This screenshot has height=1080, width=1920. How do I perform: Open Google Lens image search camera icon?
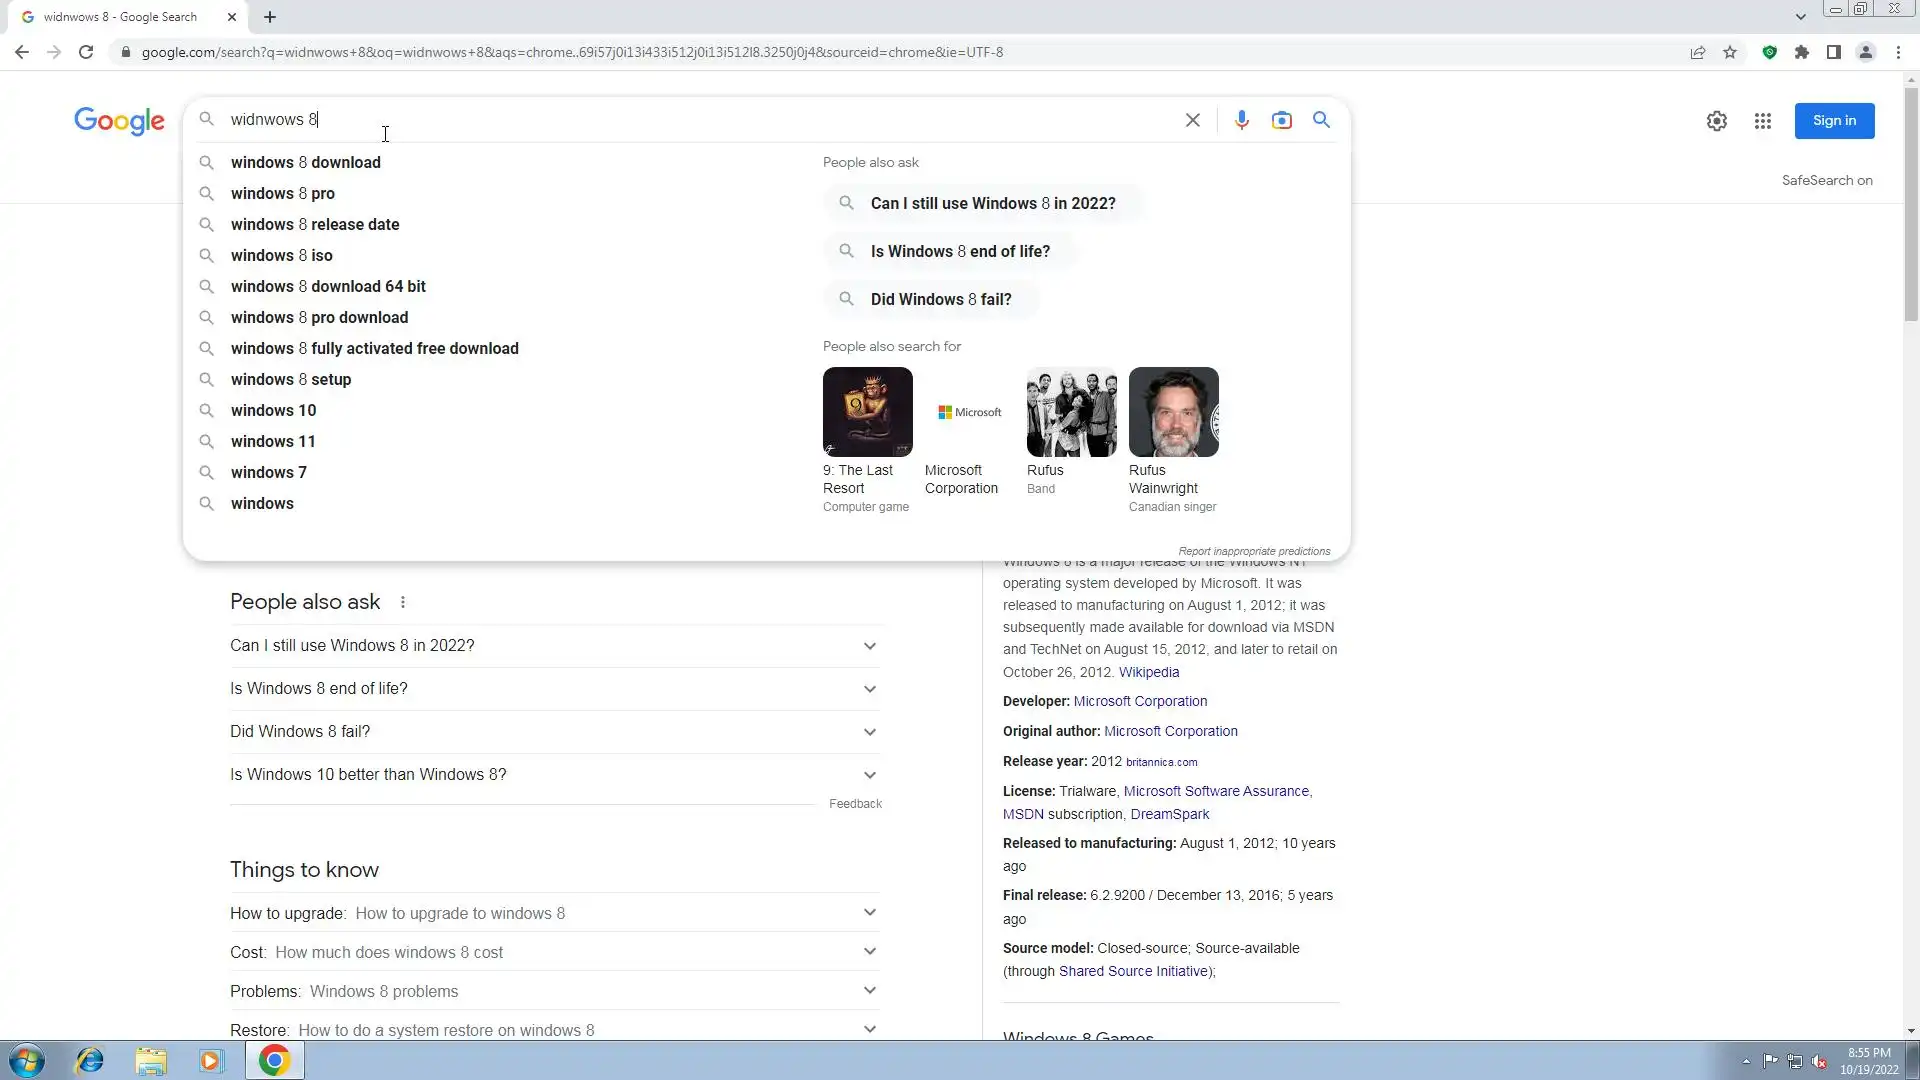point(1281,120)
